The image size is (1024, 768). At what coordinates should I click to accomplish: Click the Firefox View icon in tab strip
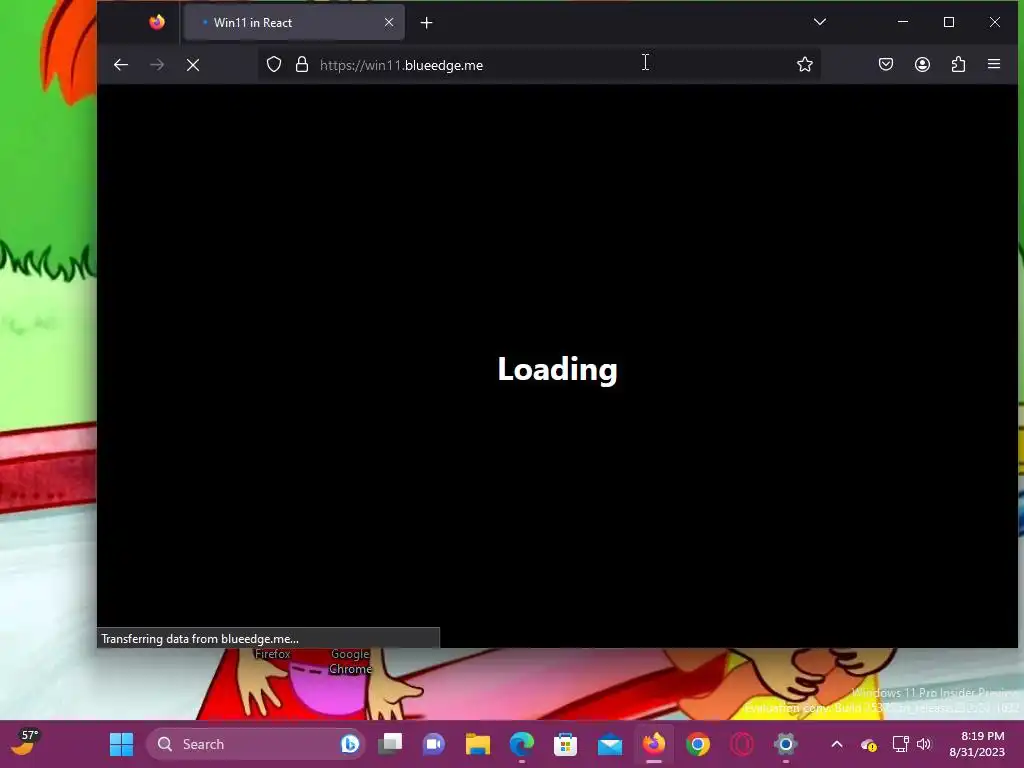pos(157,22)
